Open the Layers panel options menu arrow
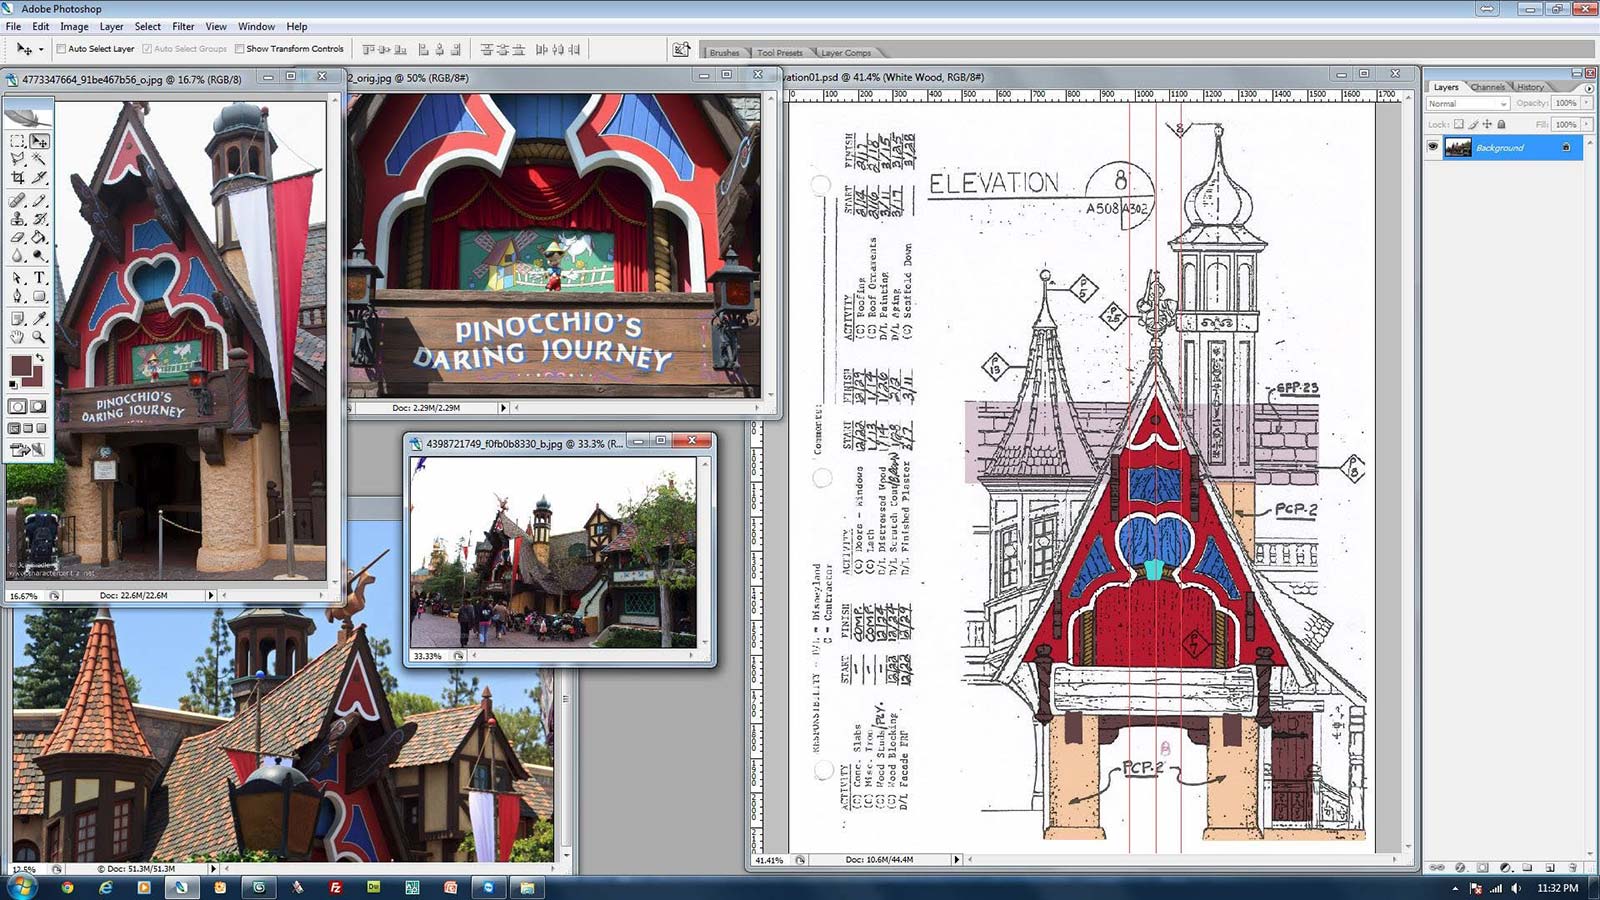The height and width of the screenshot is (900, 1600). (1588, 88)
